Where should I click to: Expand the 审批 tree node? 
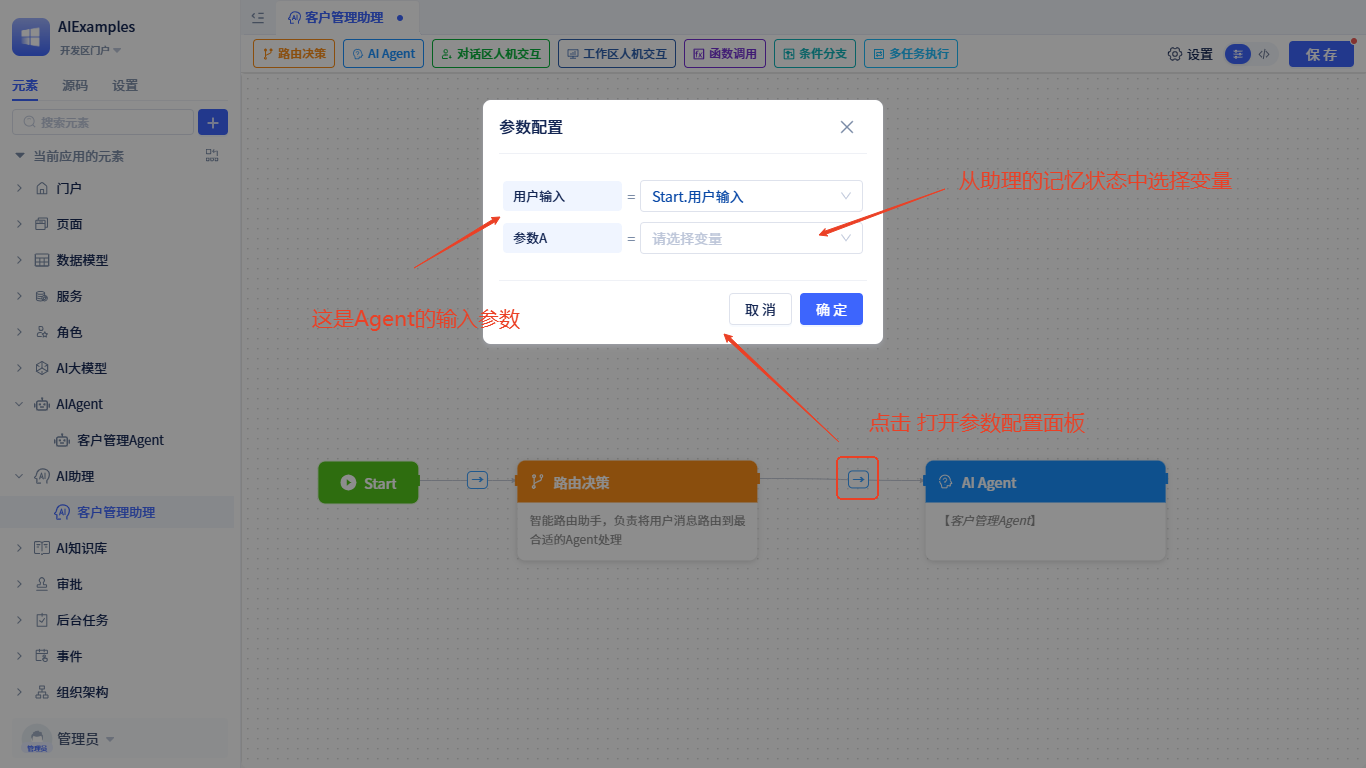(19, 584)
